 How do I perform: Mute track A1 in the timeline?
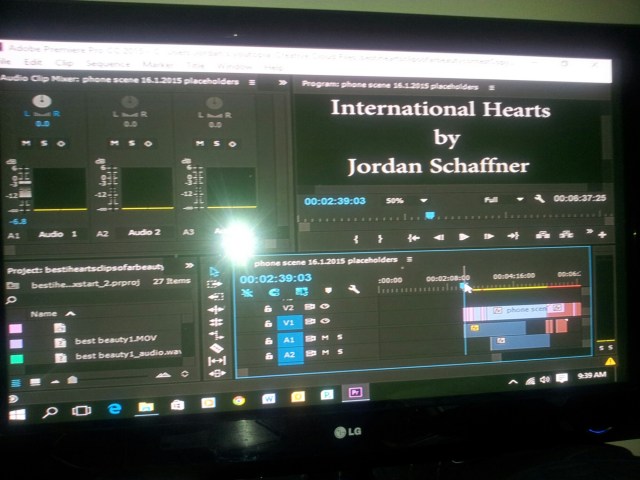pyautogui.click(x=325, y=339)
